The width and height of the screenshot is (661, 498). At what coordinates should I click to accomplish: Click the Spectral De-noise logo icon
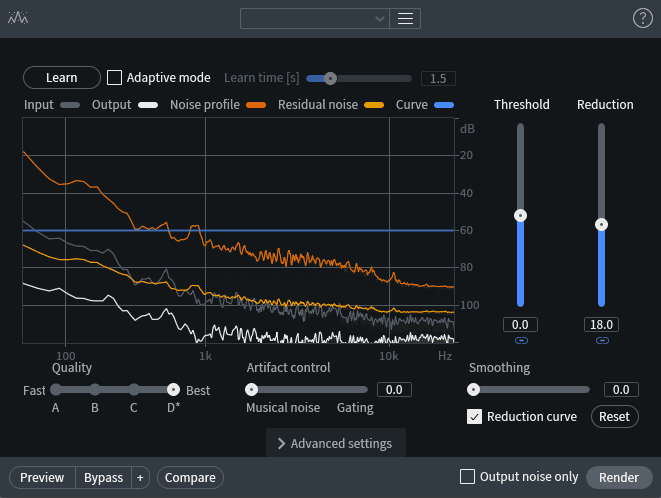[18, 18]
